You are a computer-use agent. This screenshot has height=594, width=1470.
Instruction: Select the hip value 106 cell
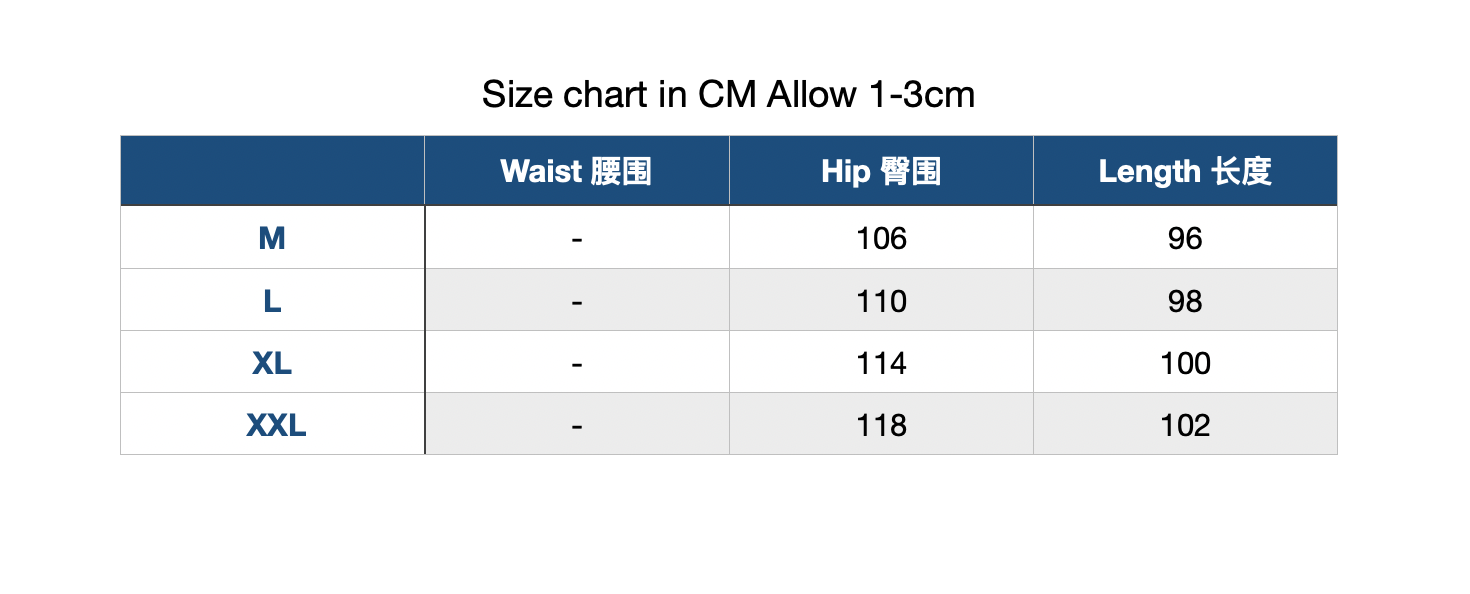coord(881,238)
